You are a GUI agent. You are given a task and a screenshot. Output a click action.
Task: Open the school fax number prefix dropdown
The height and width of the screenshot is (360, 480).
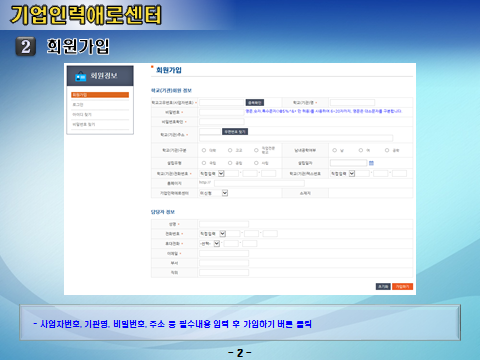343,174
